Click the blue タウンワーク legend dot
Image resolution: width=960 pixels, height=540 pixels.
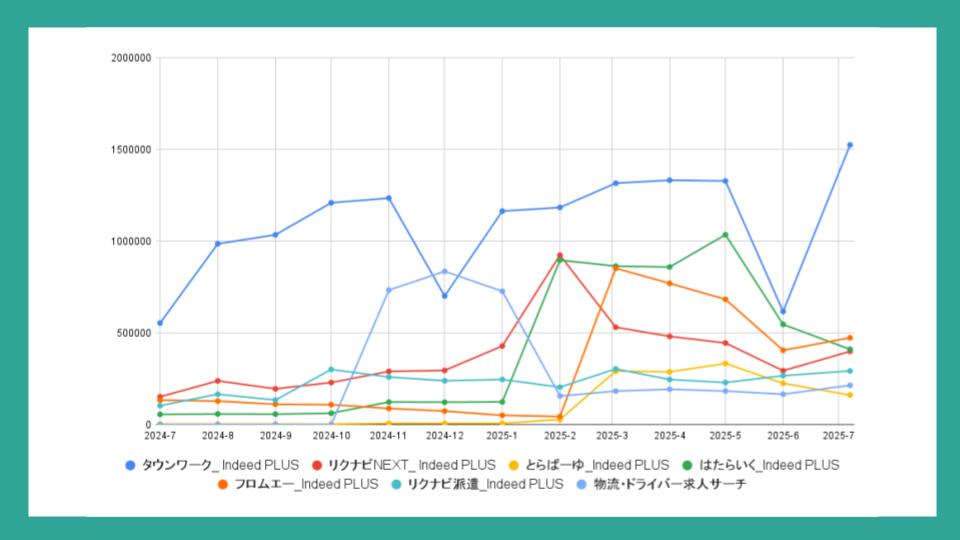coord(131,465)
